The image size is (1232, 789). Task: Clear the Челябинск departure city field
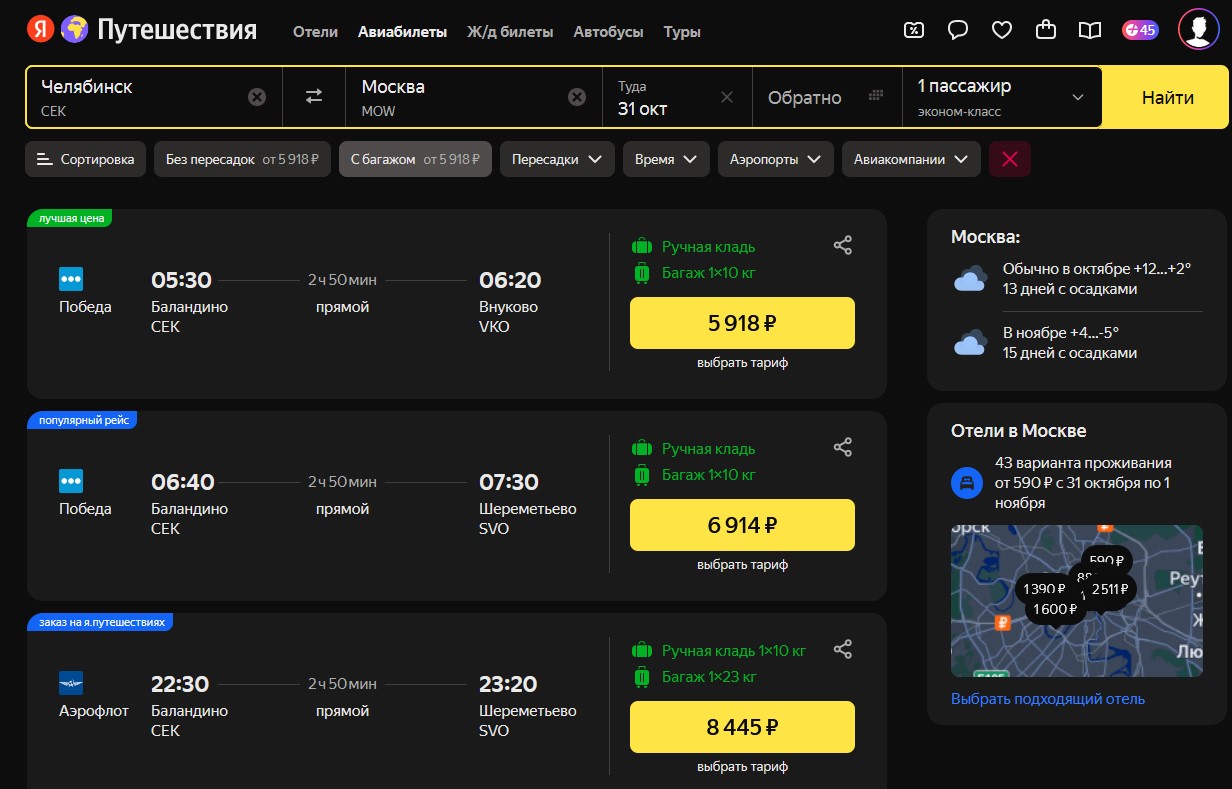[257, 97]
